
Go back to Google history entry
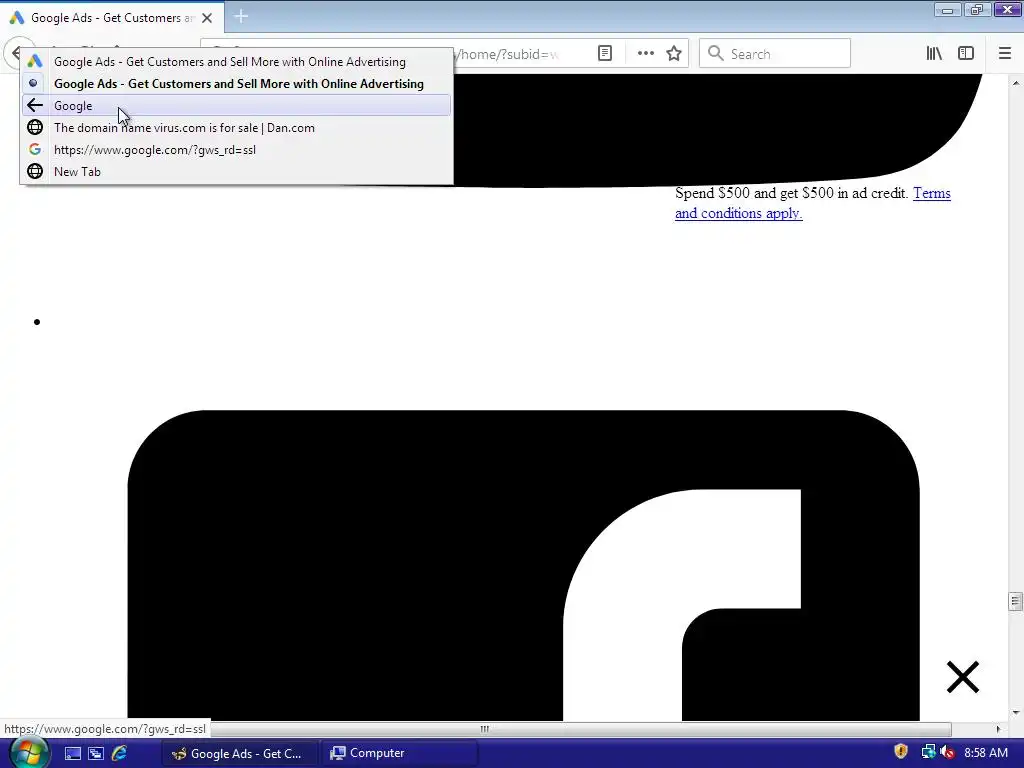[237, 105]
